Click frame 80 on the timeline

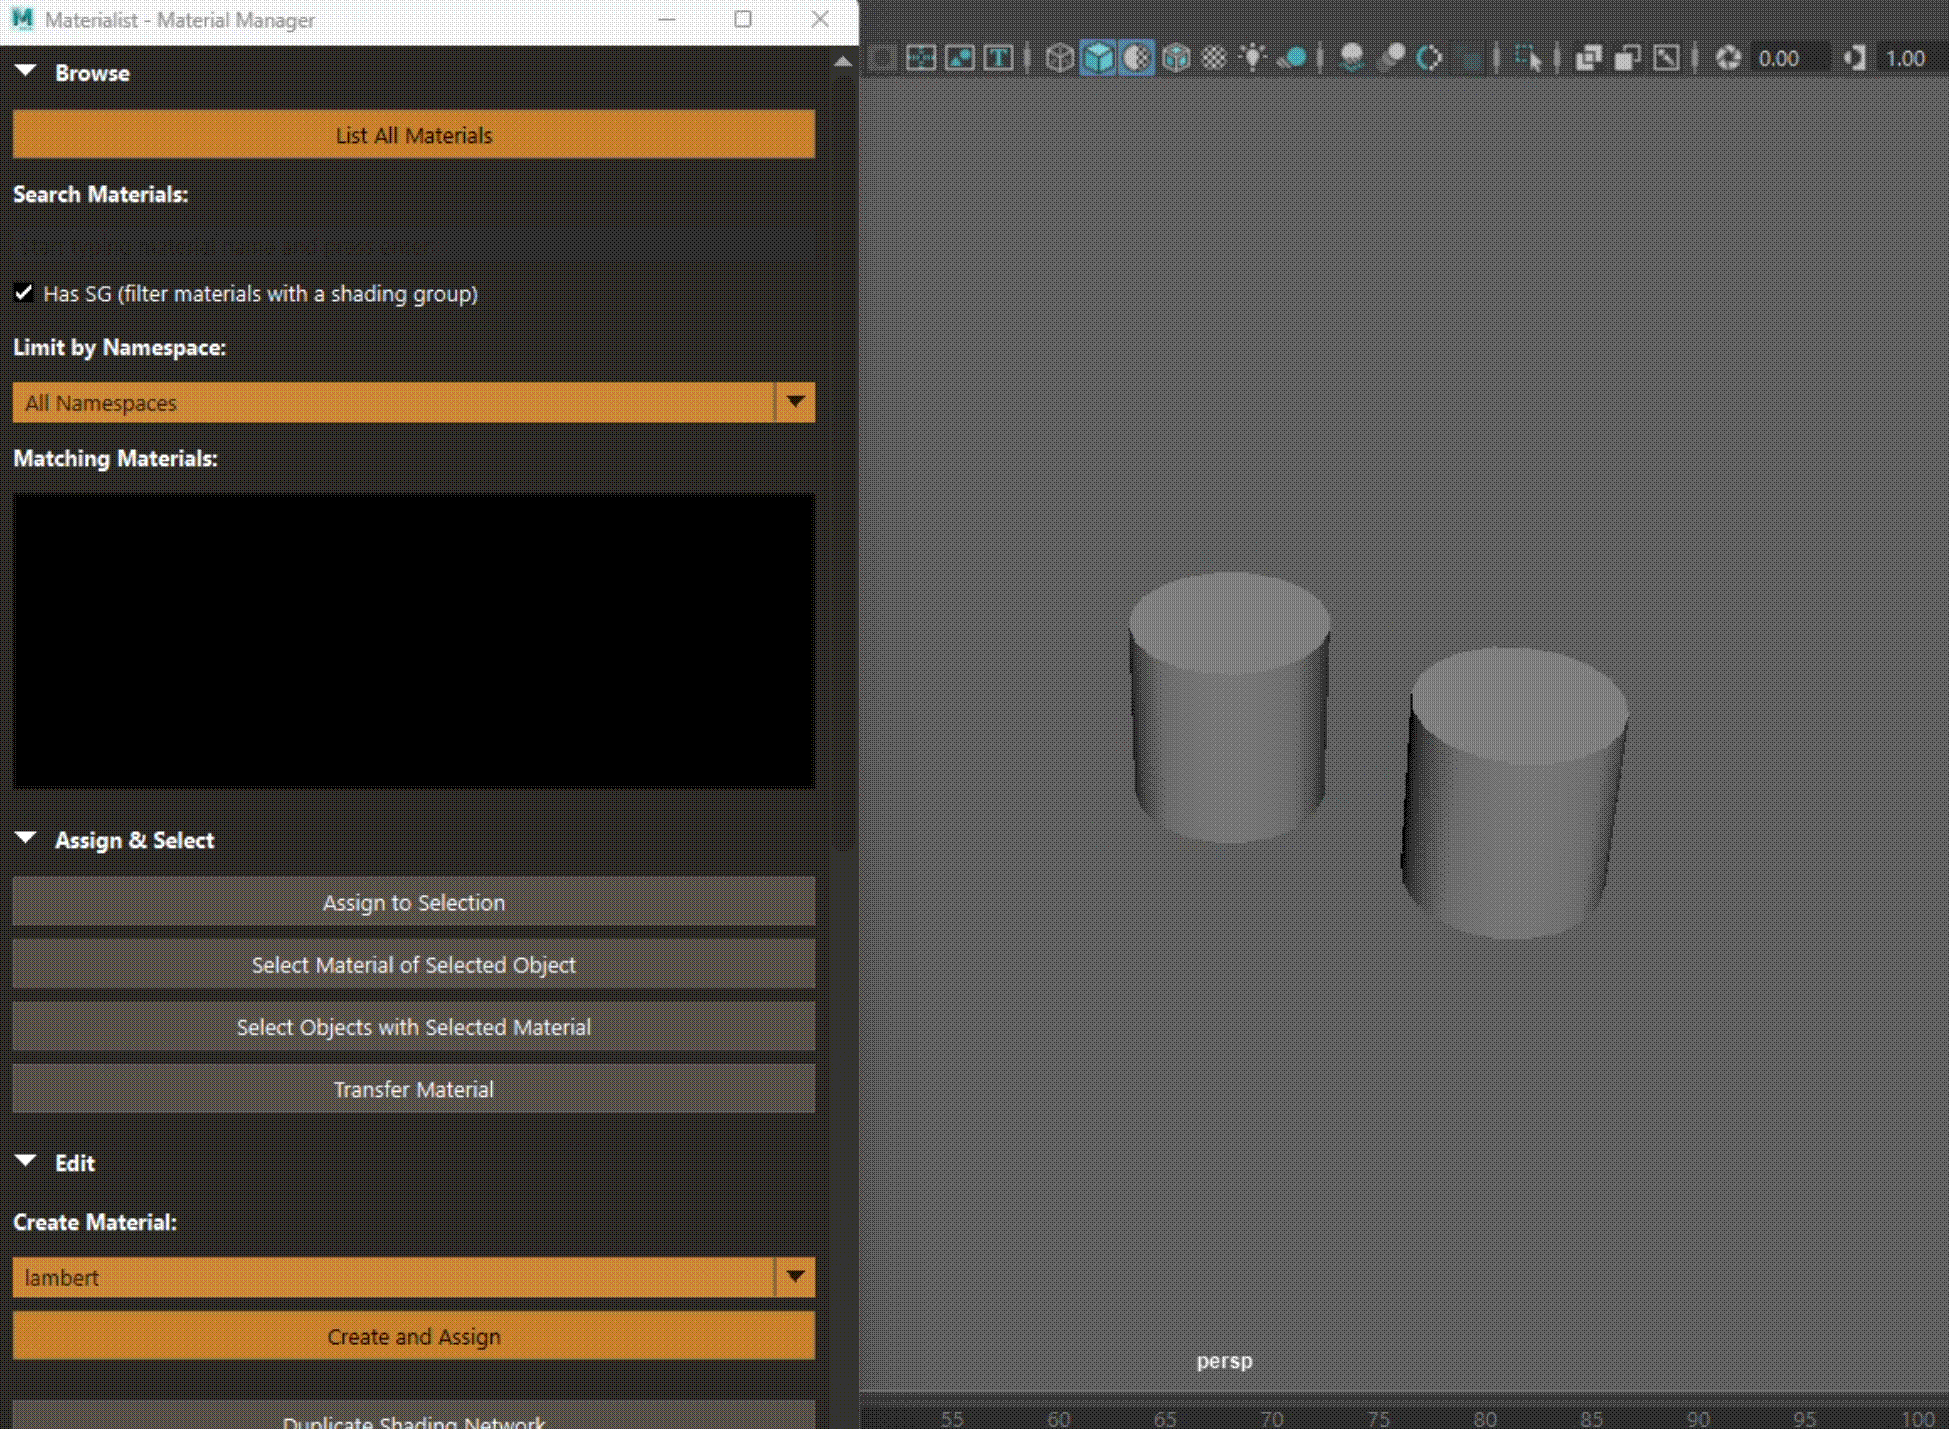click(1485, 1418)
